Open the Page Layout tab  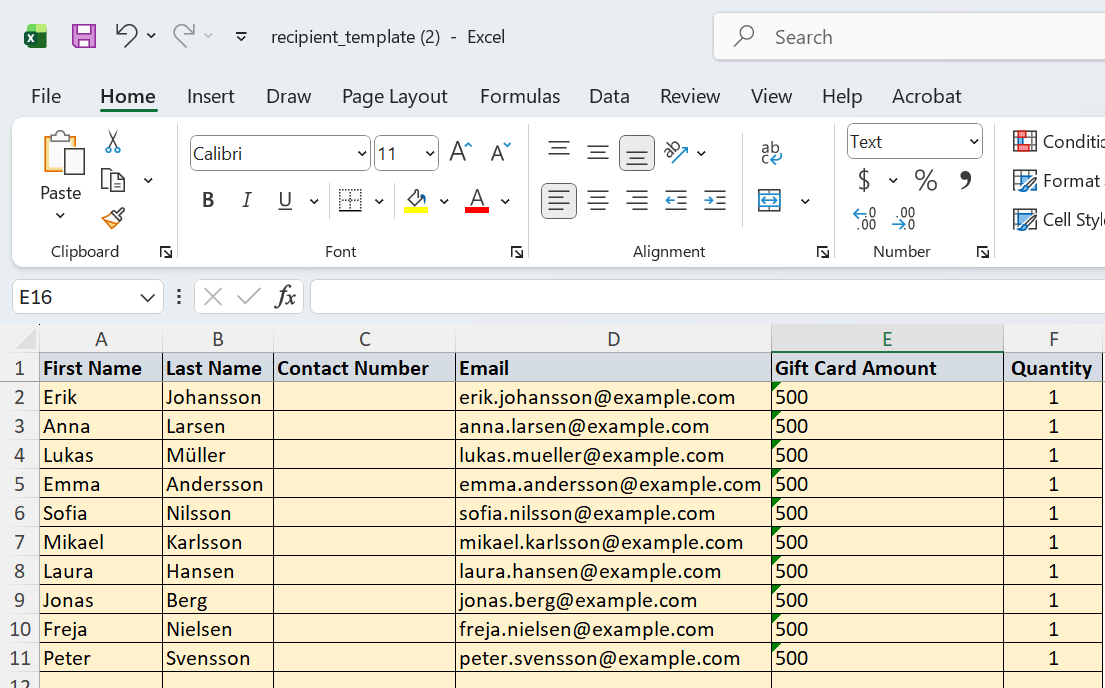click(395, 97)
